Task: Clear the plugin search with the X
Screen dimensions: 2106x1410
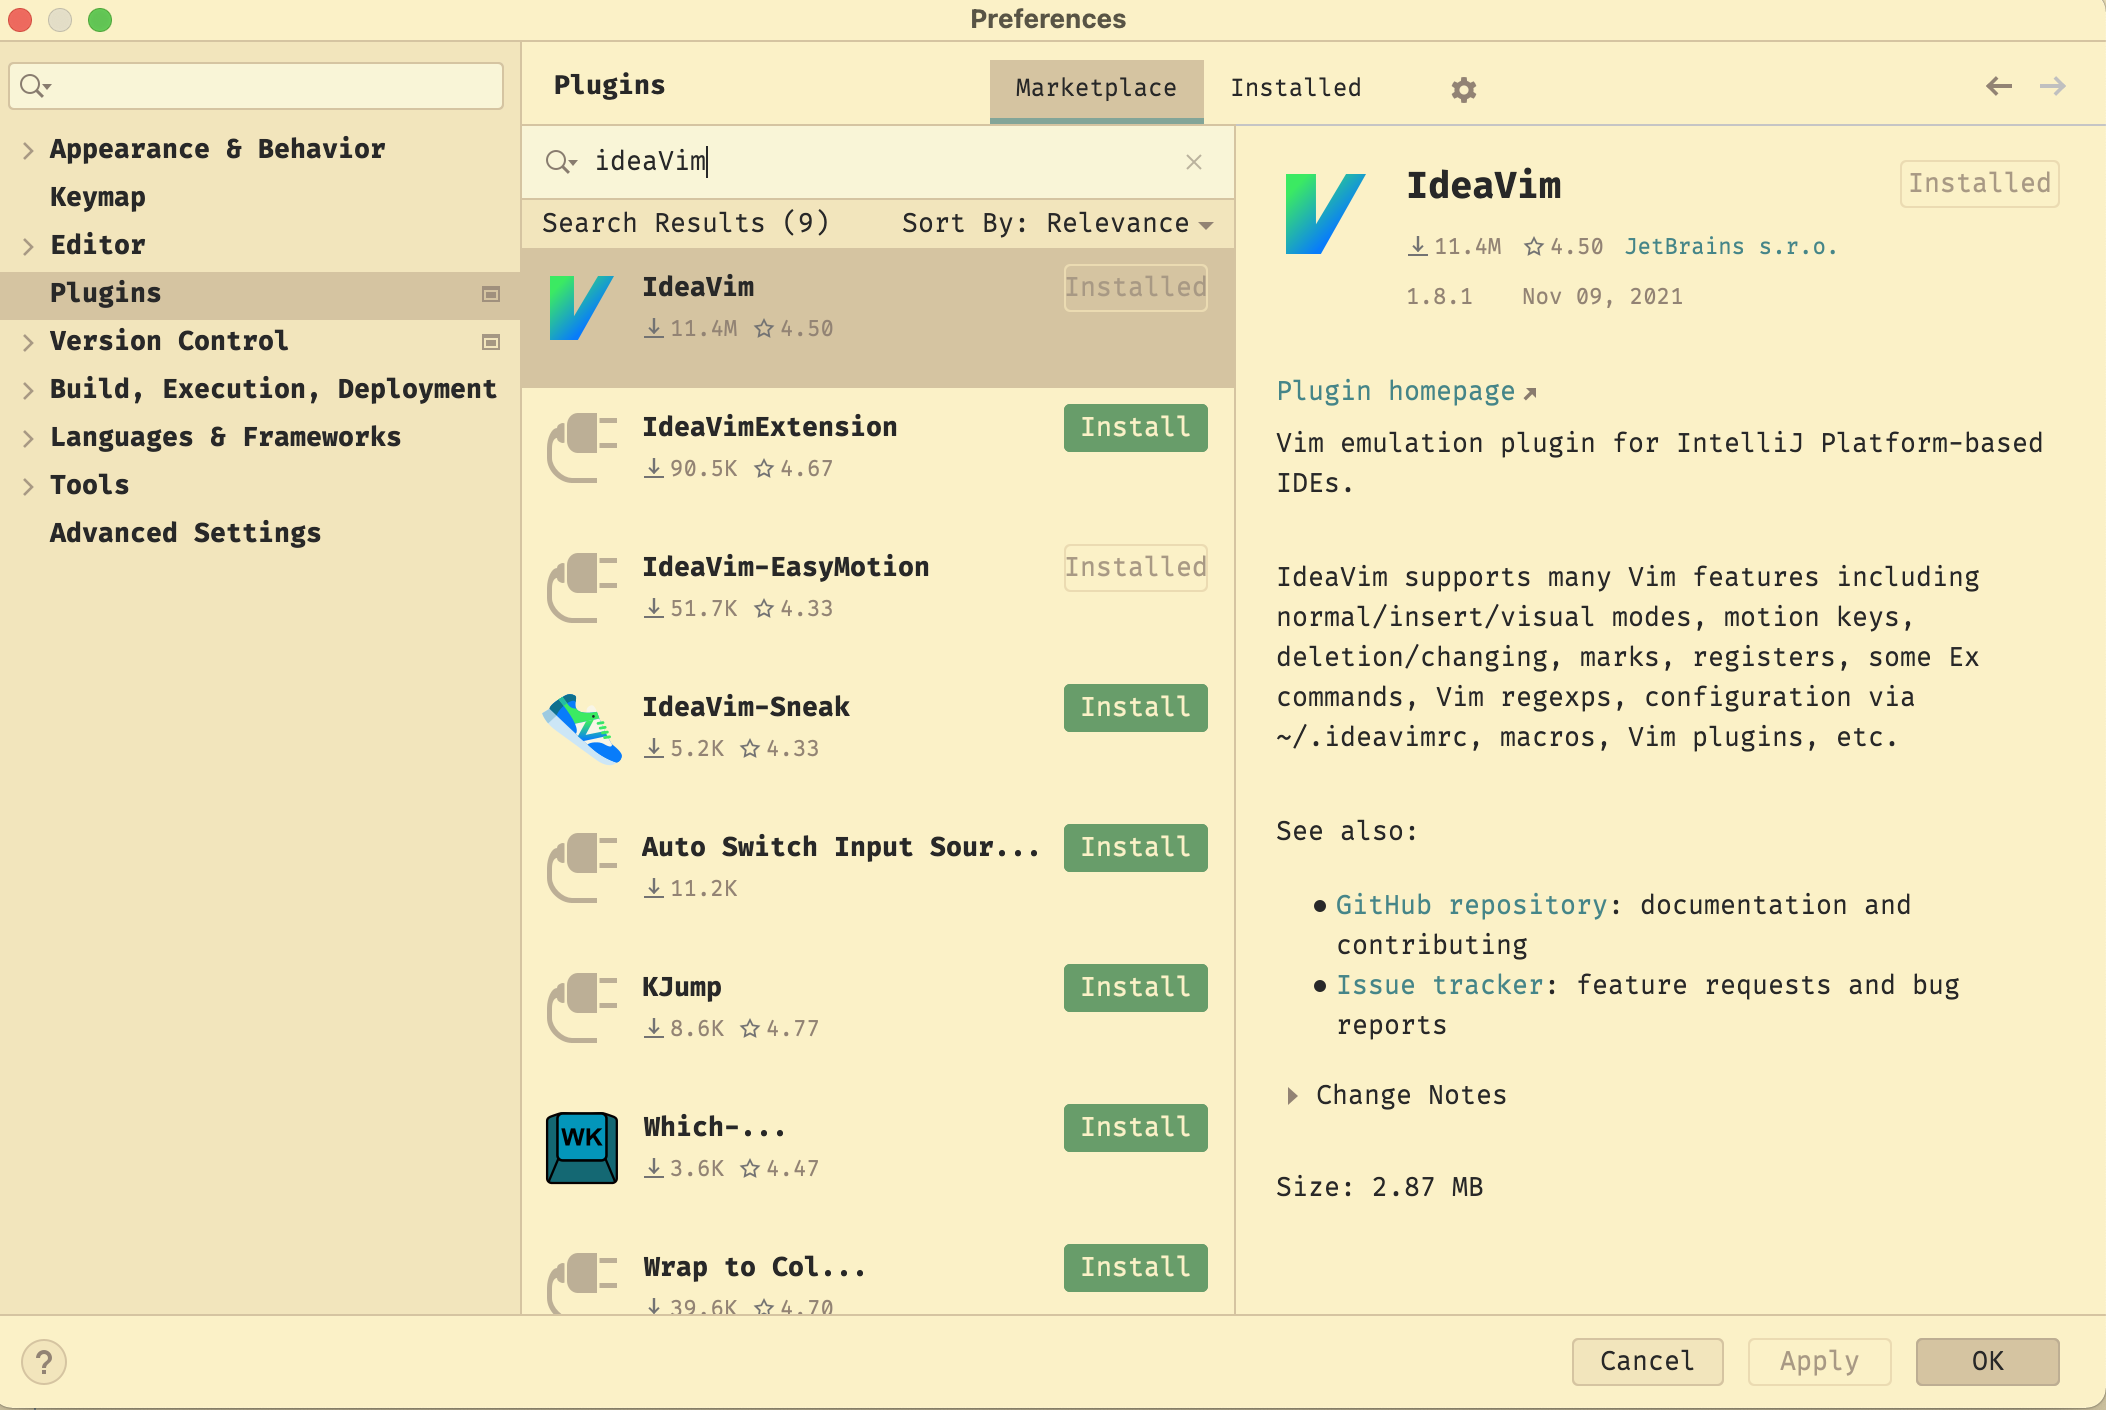Action: pos(1193,162)
